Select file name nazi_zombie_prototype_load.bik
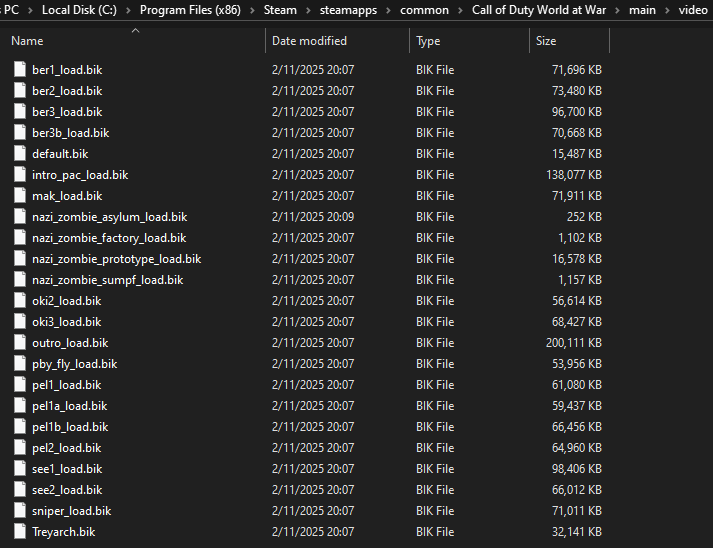This screenshot has width=713, height=548. click(x=116, y=259)
